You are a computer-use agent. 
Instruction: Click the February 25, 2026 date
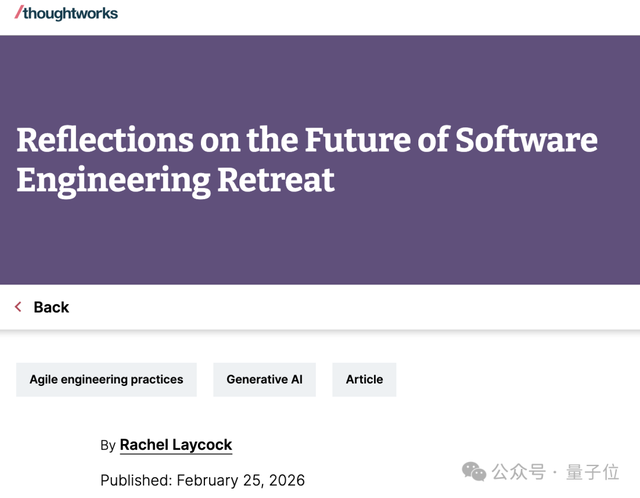pos(240,480)
